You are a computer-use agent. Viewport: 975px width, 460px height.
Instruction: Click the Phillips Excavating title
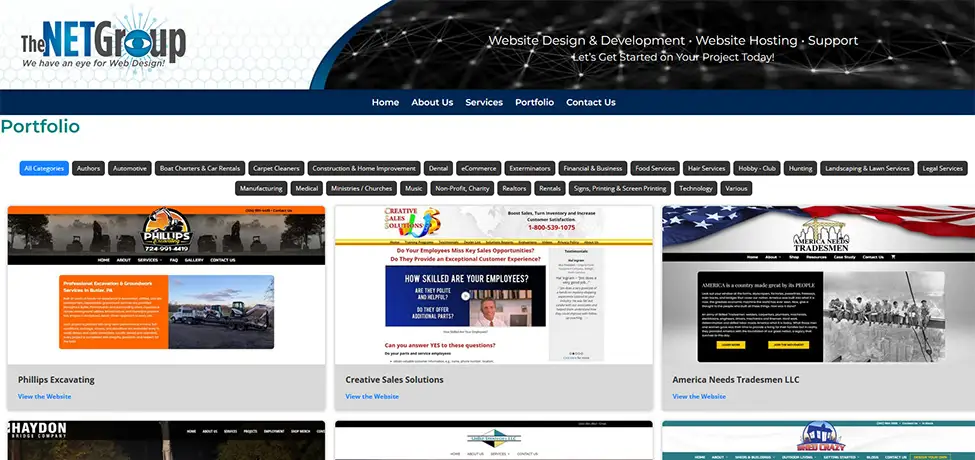56,380
